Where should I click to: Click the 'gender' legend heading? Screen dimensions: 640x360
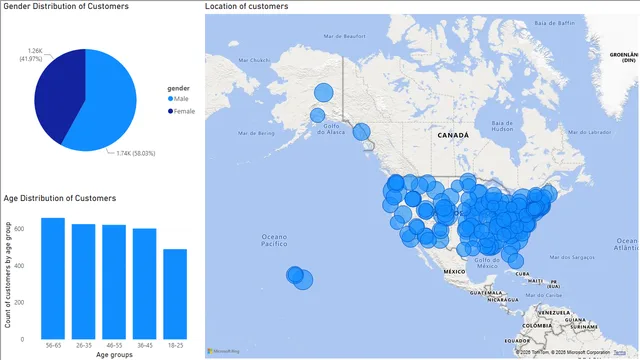pyautogui.click(x=178, y=88)
